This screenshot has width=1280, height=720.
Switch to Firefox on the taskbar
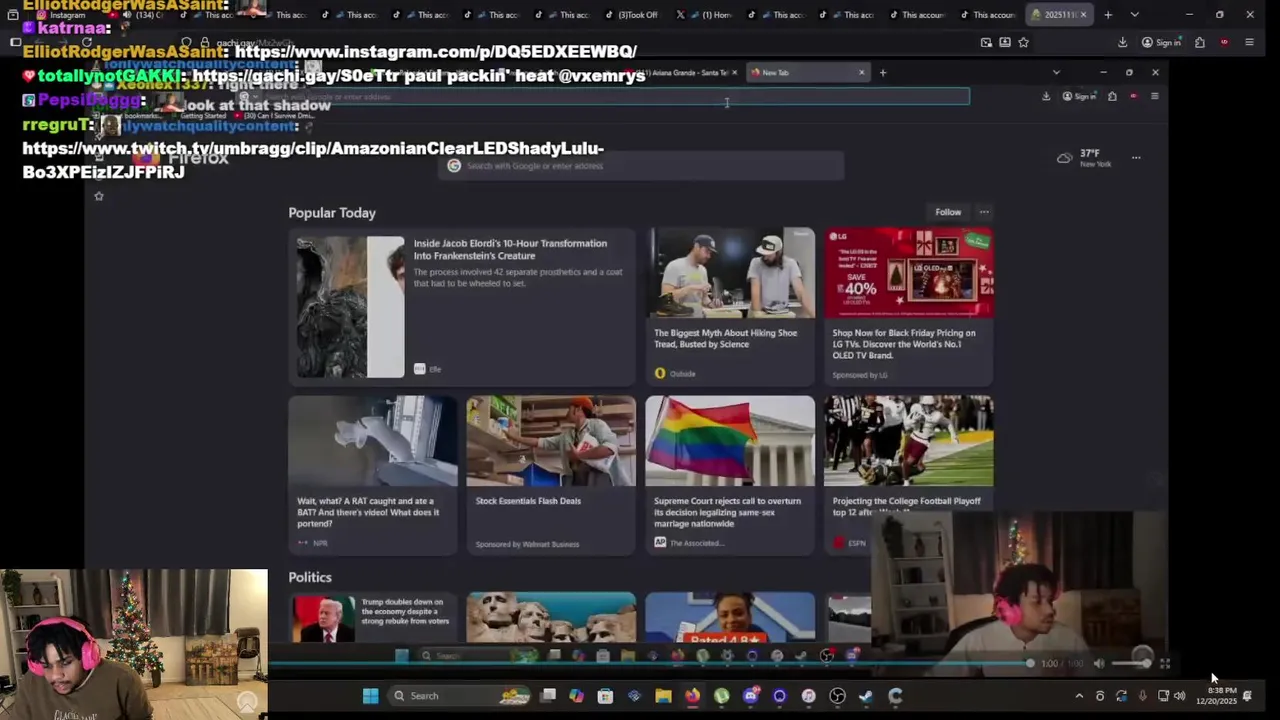point(692,696)
